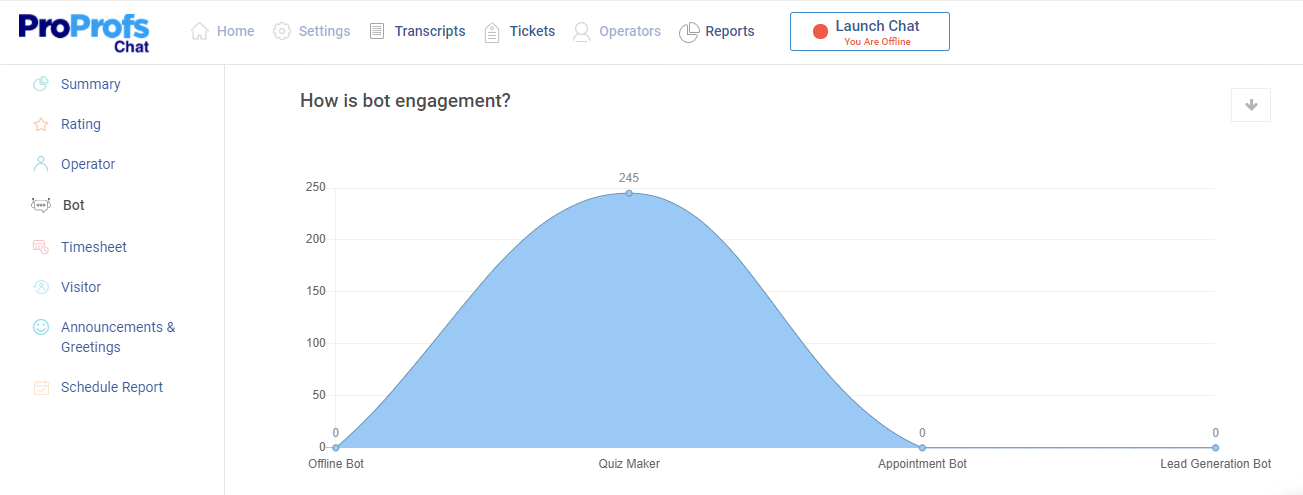The image size is (1303, 495).
Task: Click the Rating star icon
Action: coord(41,125)
